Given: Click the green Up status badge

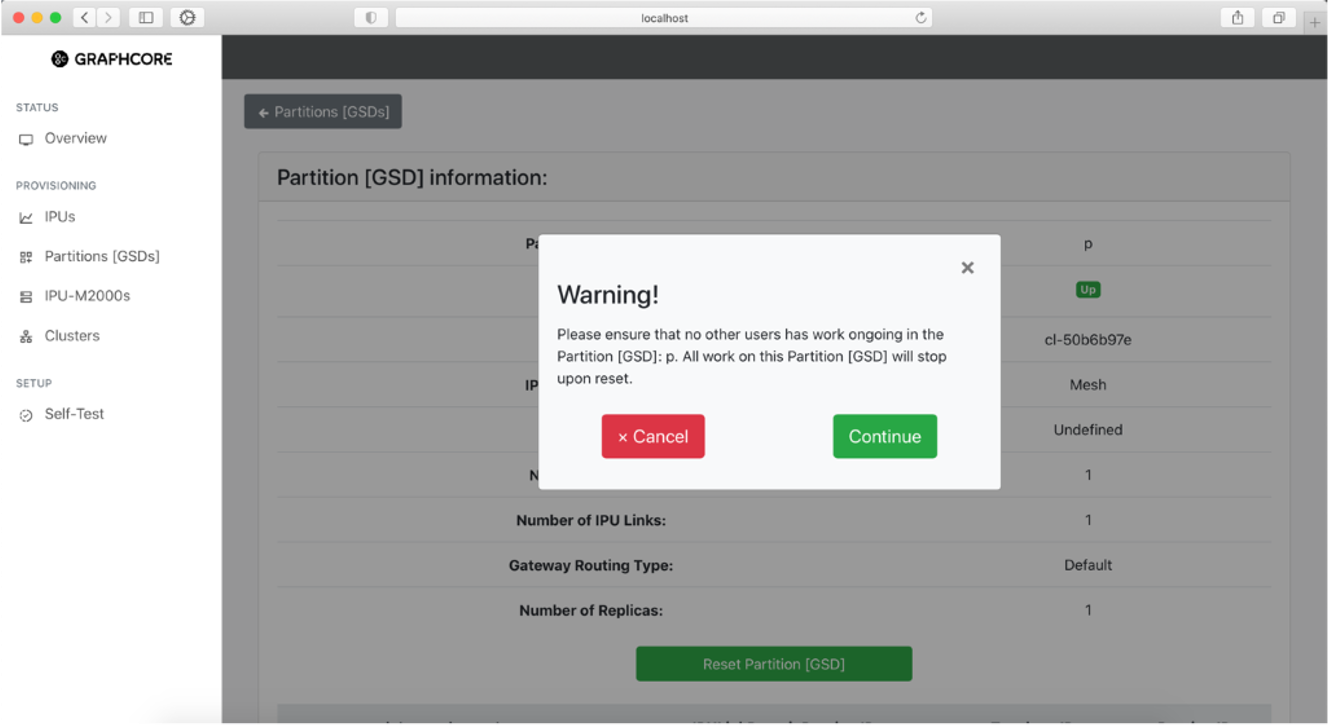Looking at the screenshot, I should point(1088,290).
